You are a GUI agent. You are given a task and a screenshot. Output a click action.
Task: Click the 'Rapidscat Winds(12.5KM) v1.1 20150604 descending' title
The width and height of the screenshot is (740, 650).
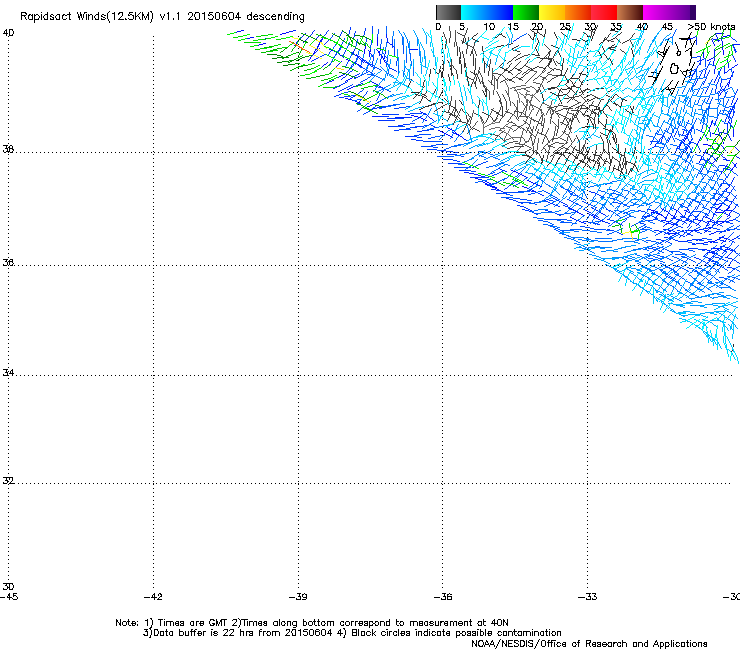point(162,17)
